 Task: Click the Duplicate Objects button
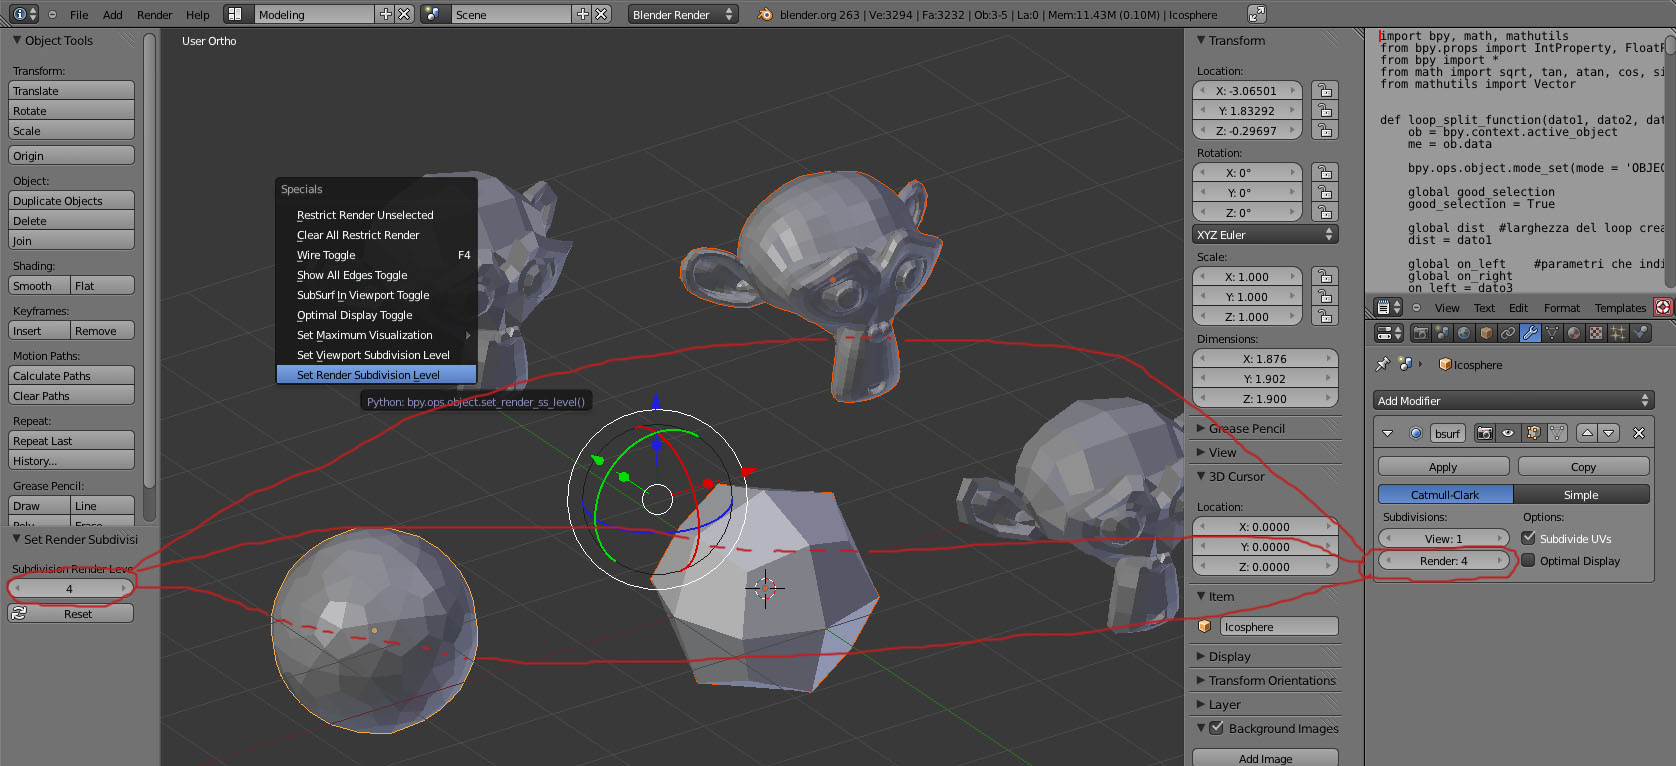coord(71,200)
